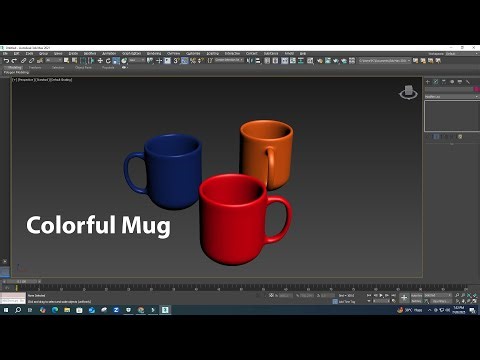Switch to the Object Paint ribbon tab
The width and height of the screenshot is (480, 360).
click(x=83, y=67)
